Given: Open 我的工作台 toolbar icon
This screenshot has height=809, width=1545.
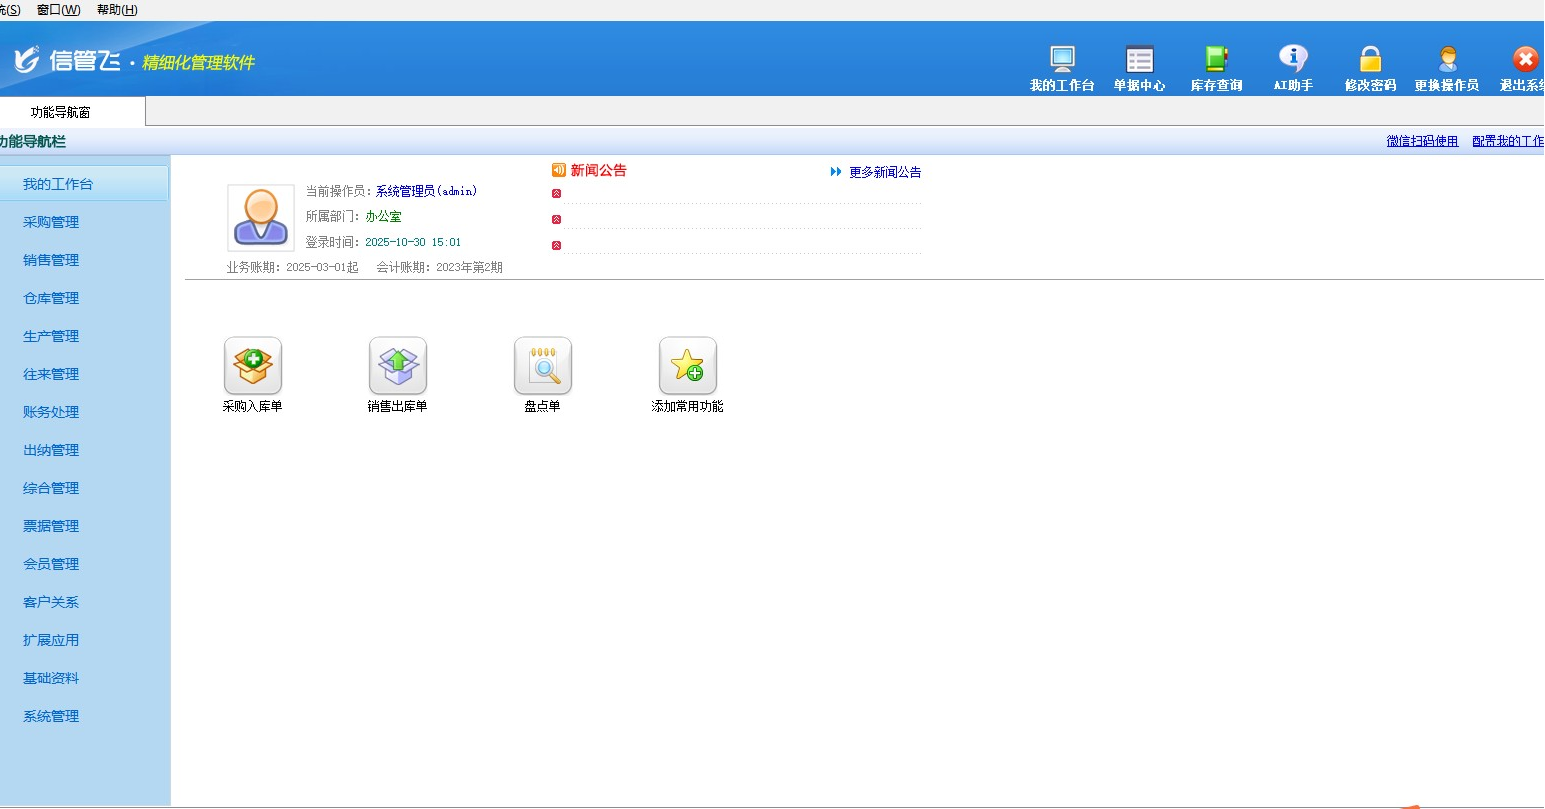Looking at the screenshot, I should click(1062, 60).
